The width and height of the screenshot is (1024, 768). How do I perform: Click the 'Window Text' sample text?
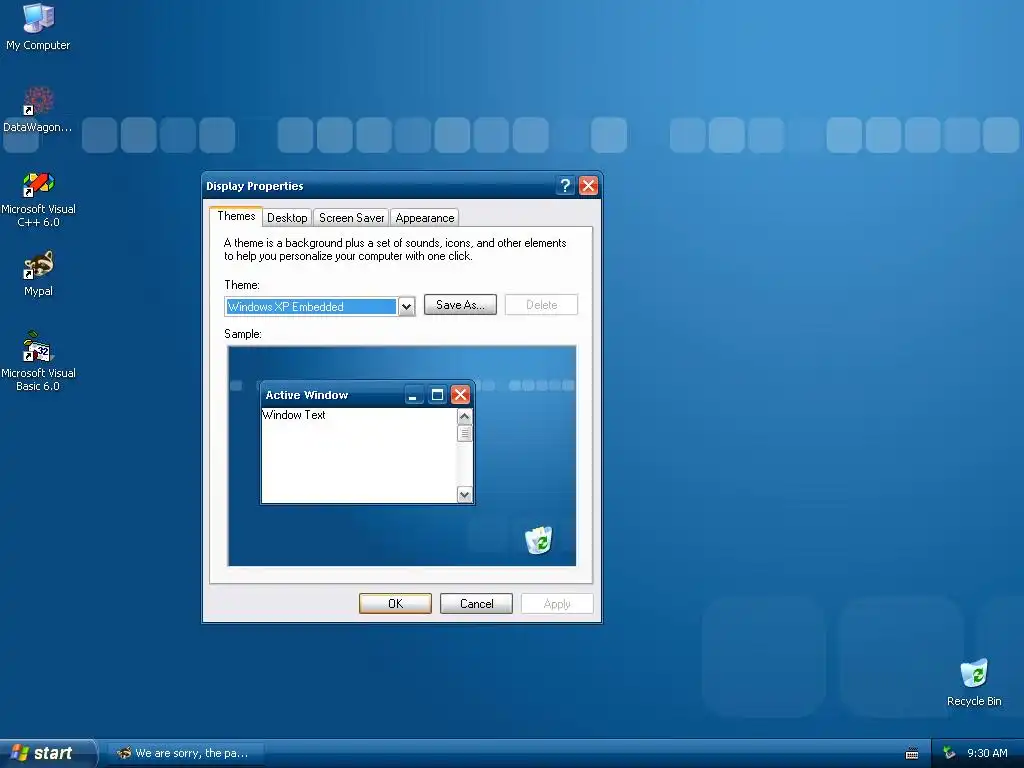[x=293, y=415]
